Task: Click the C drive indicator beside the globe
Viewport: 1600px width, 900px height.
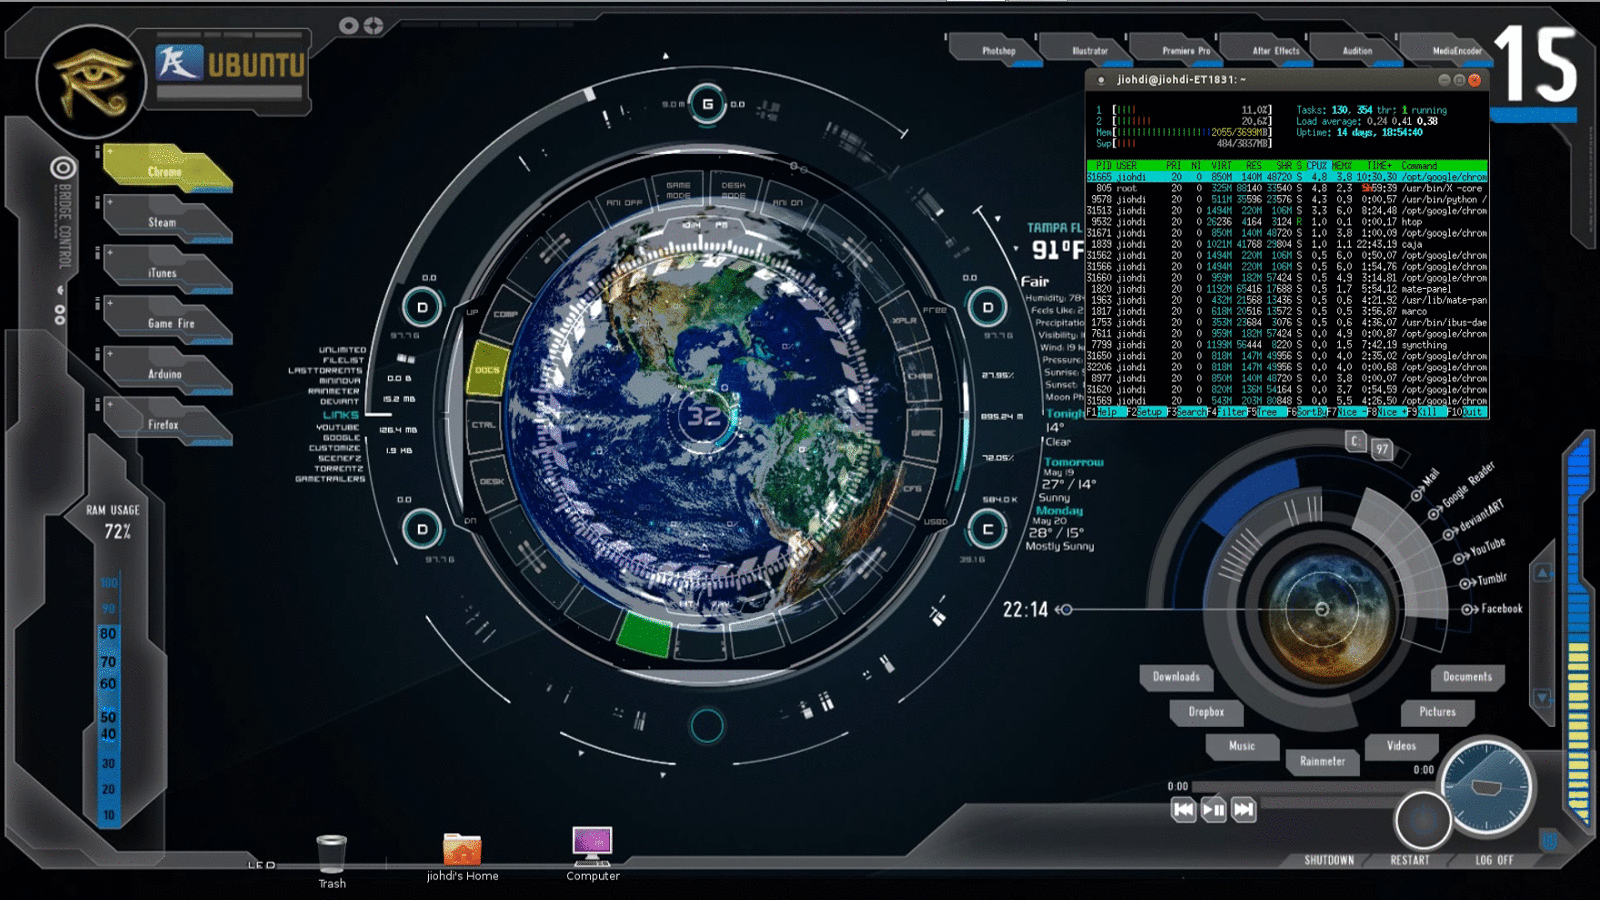Action: click(x=988, y=529)
